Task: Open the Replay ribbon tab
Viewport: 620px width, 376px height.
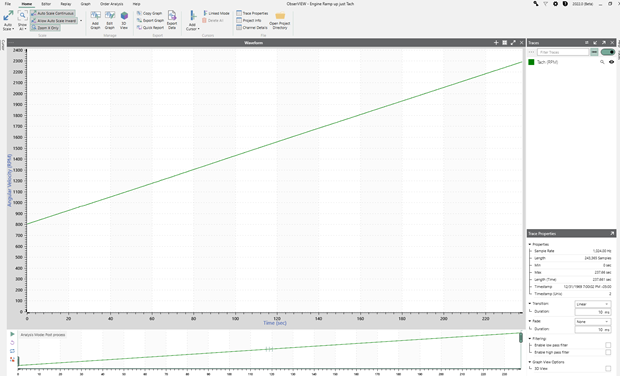Action: (66, 4)
